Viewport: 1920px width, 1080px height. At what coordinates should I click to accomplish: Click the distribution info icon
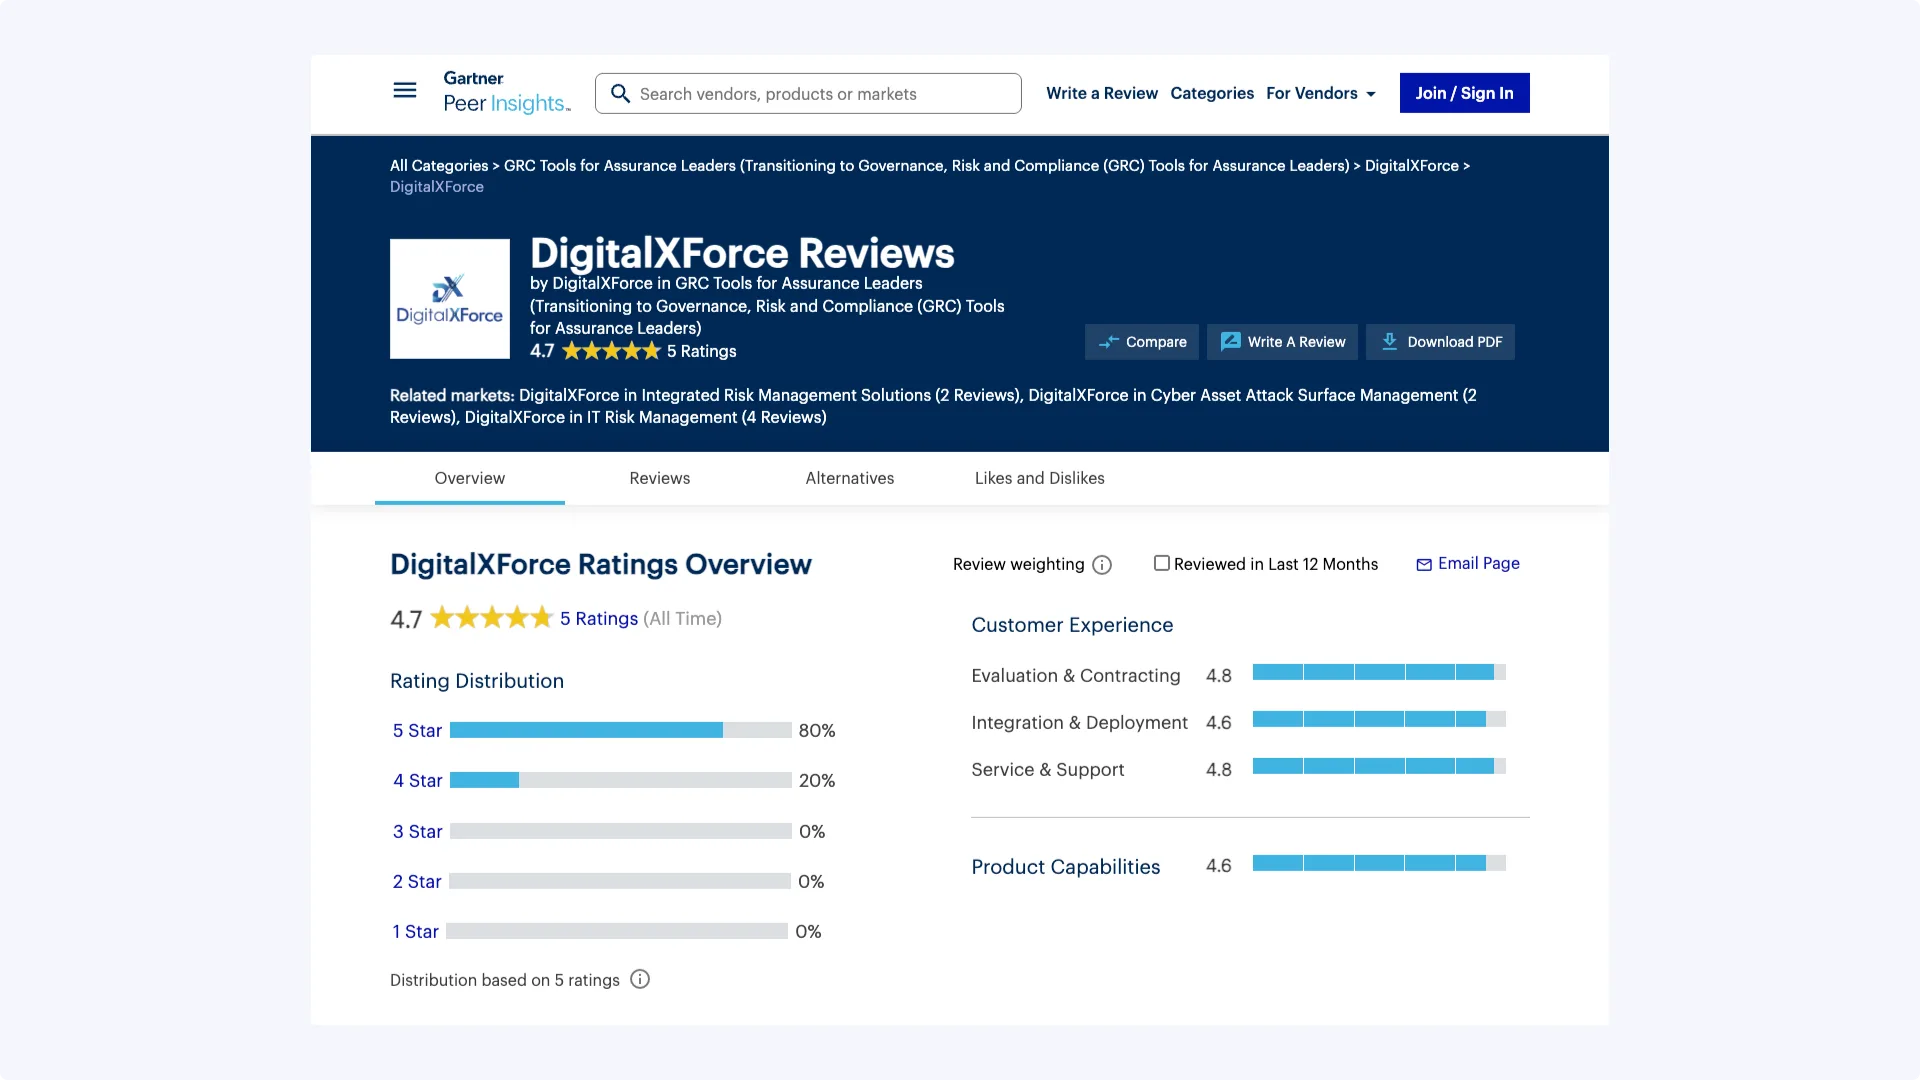[640, 980]
